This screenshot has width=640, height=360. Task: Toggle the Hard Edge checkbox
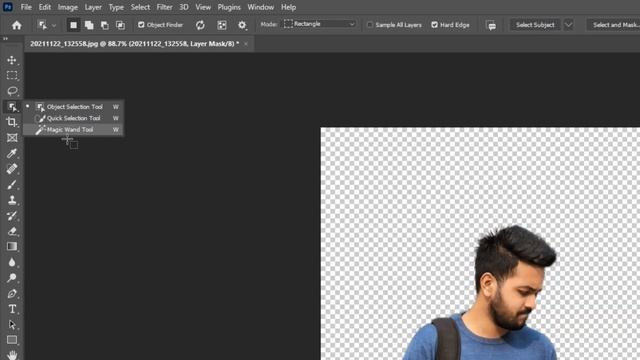point(435,25)
